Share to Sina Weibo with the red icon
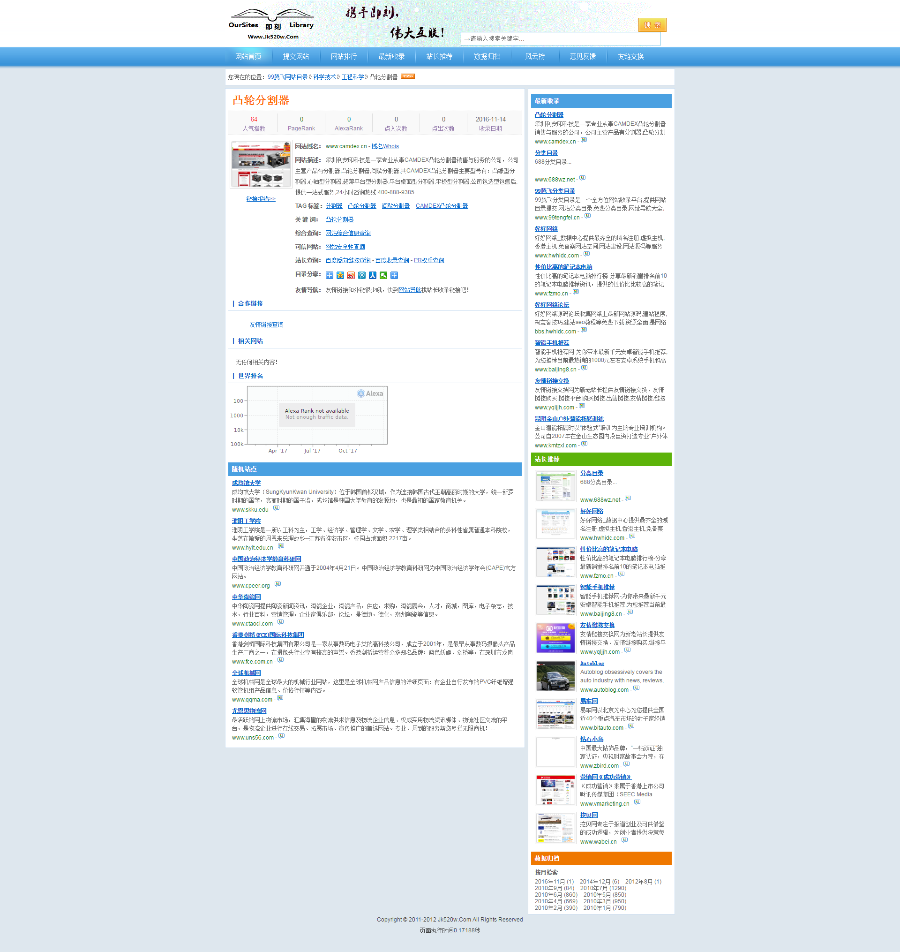The height and width of the screenshot is (952, 900). [351, 275]
